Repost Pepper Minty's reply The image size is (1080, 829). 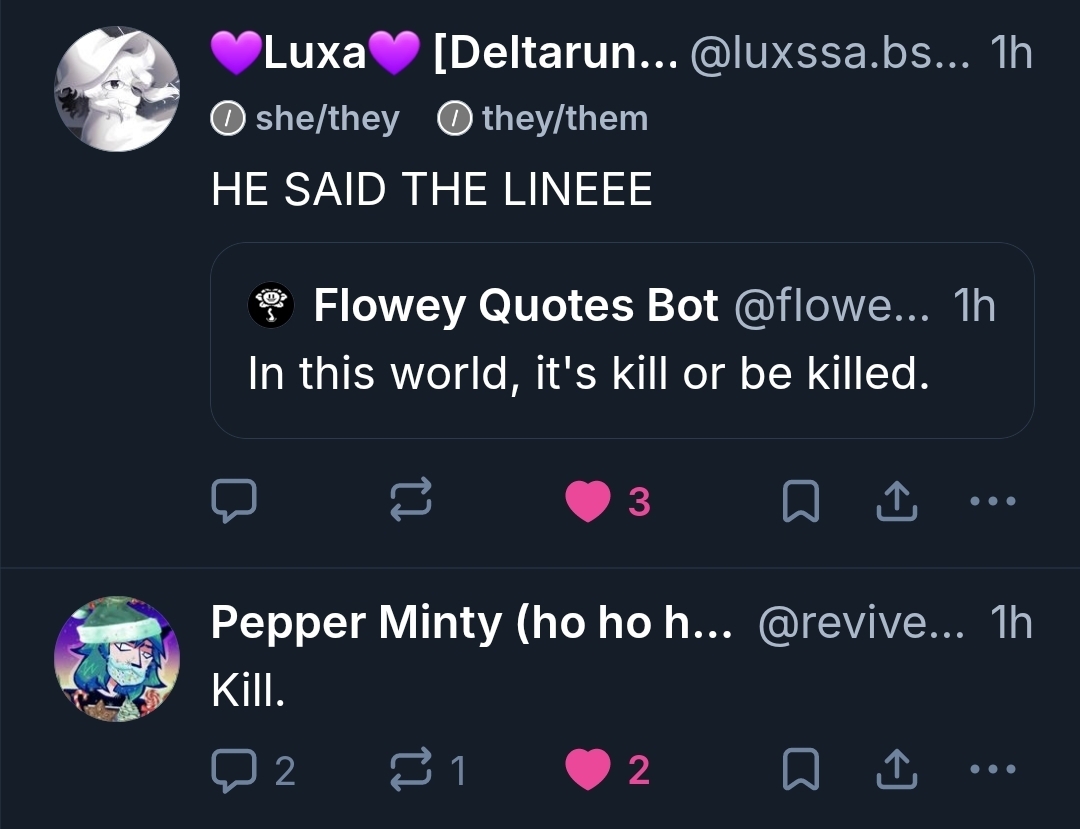(410, 769)
